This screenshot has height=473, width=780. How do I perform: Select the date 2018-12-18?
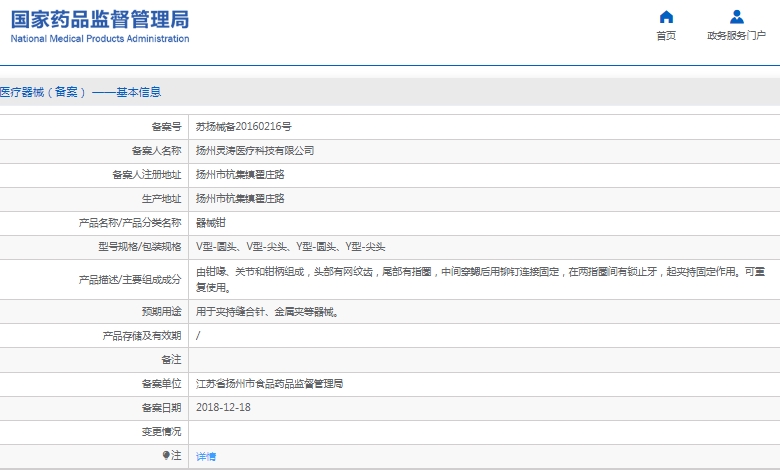(223, 407)
